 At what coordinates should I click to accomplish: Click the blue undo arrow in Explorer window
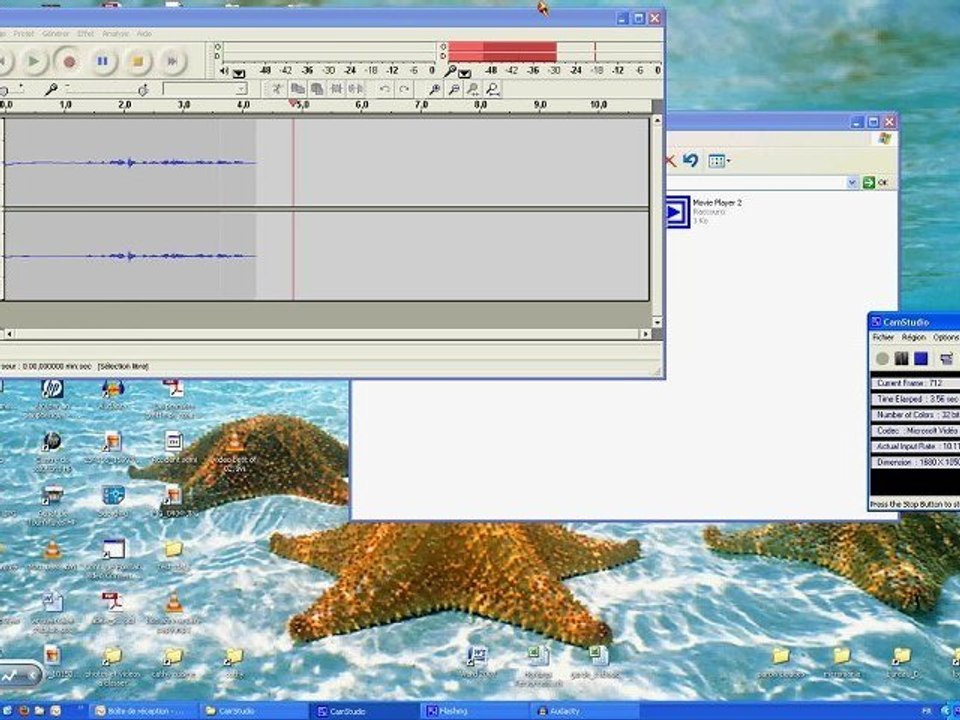(691, 160)
